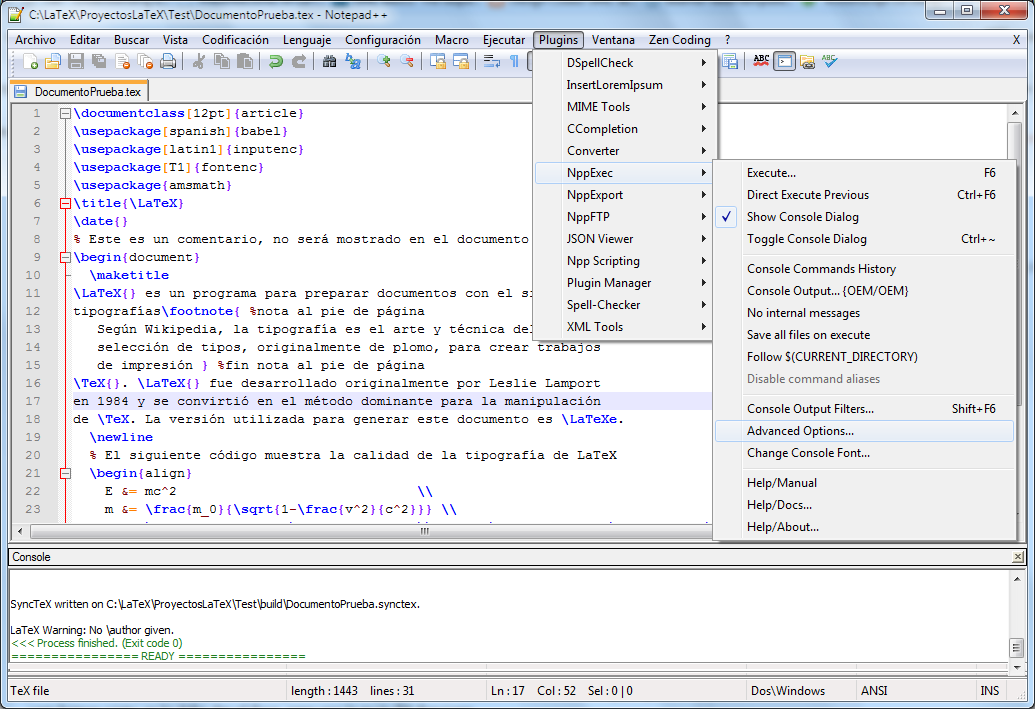Select Direct Execute Previous entry
The image size is (1035, 709).
864,195
